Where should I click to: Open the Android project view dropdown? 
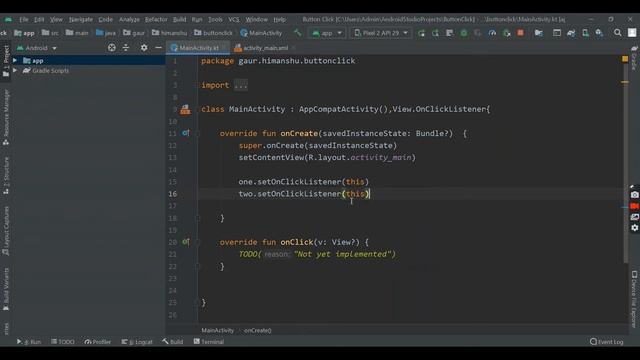36,48
